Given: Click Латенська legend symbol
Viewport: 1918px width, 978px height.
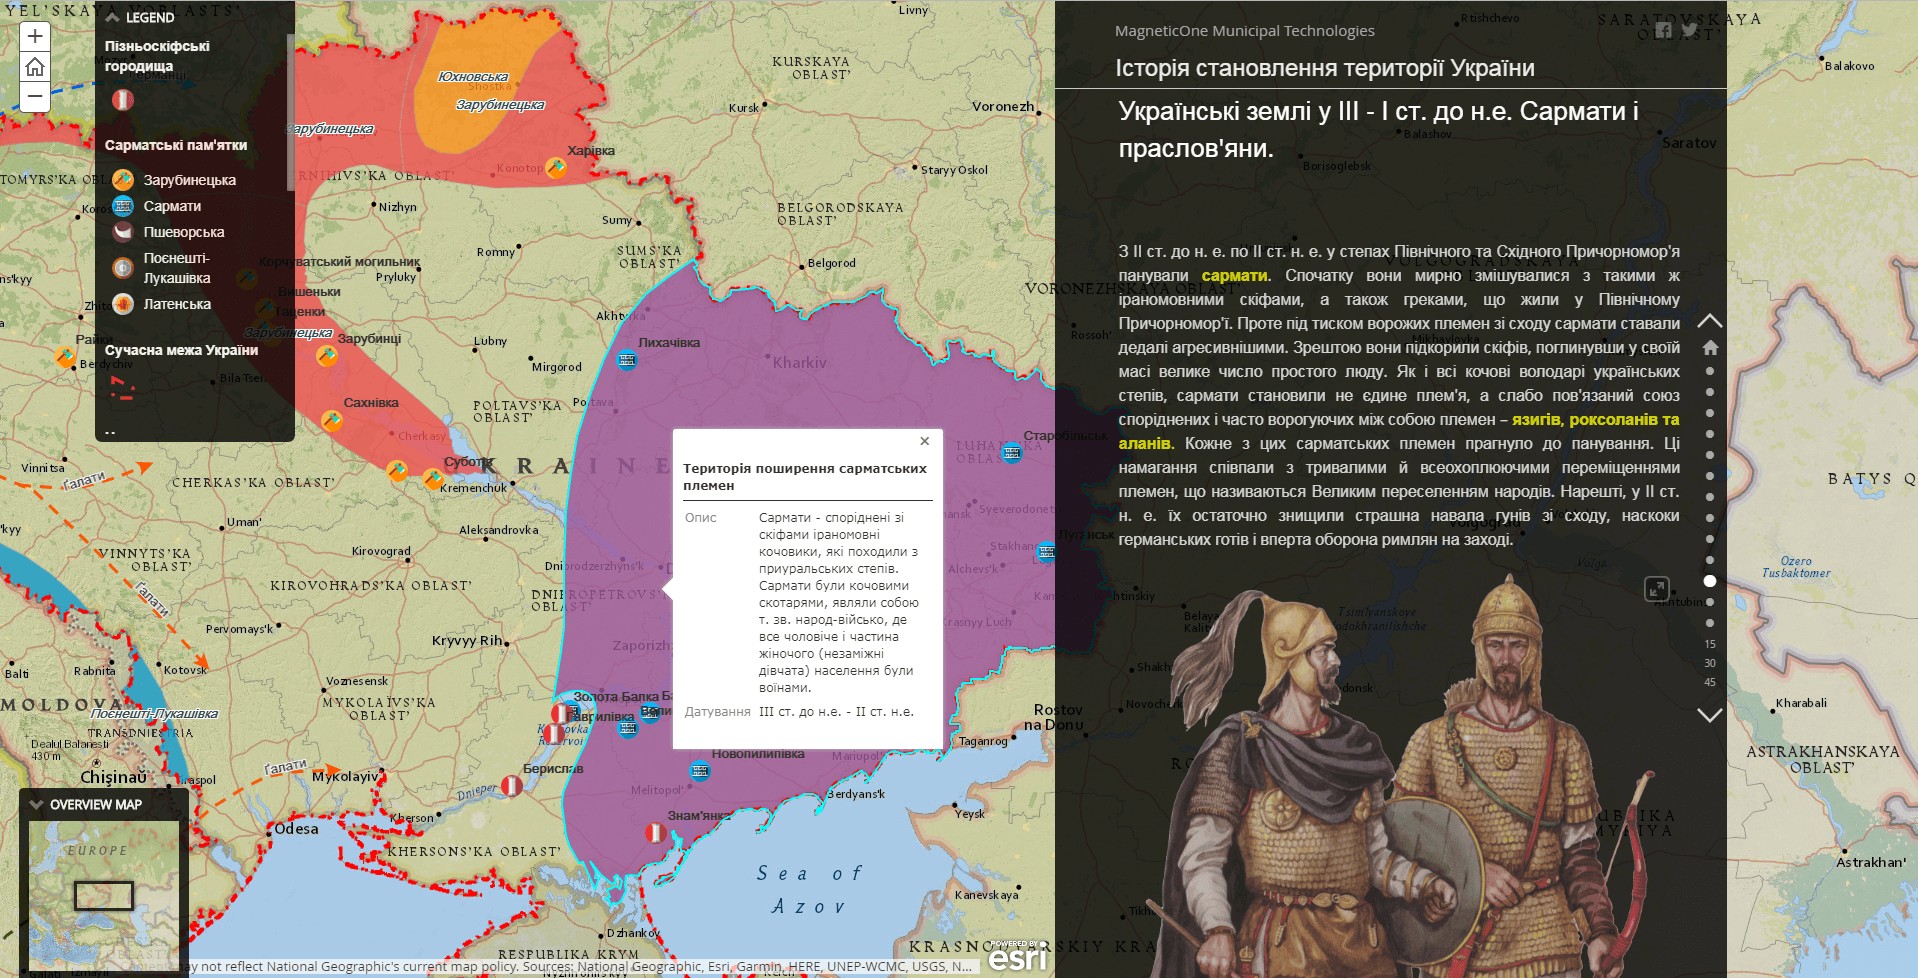Looking at the screenshot, I should point(123,304).
